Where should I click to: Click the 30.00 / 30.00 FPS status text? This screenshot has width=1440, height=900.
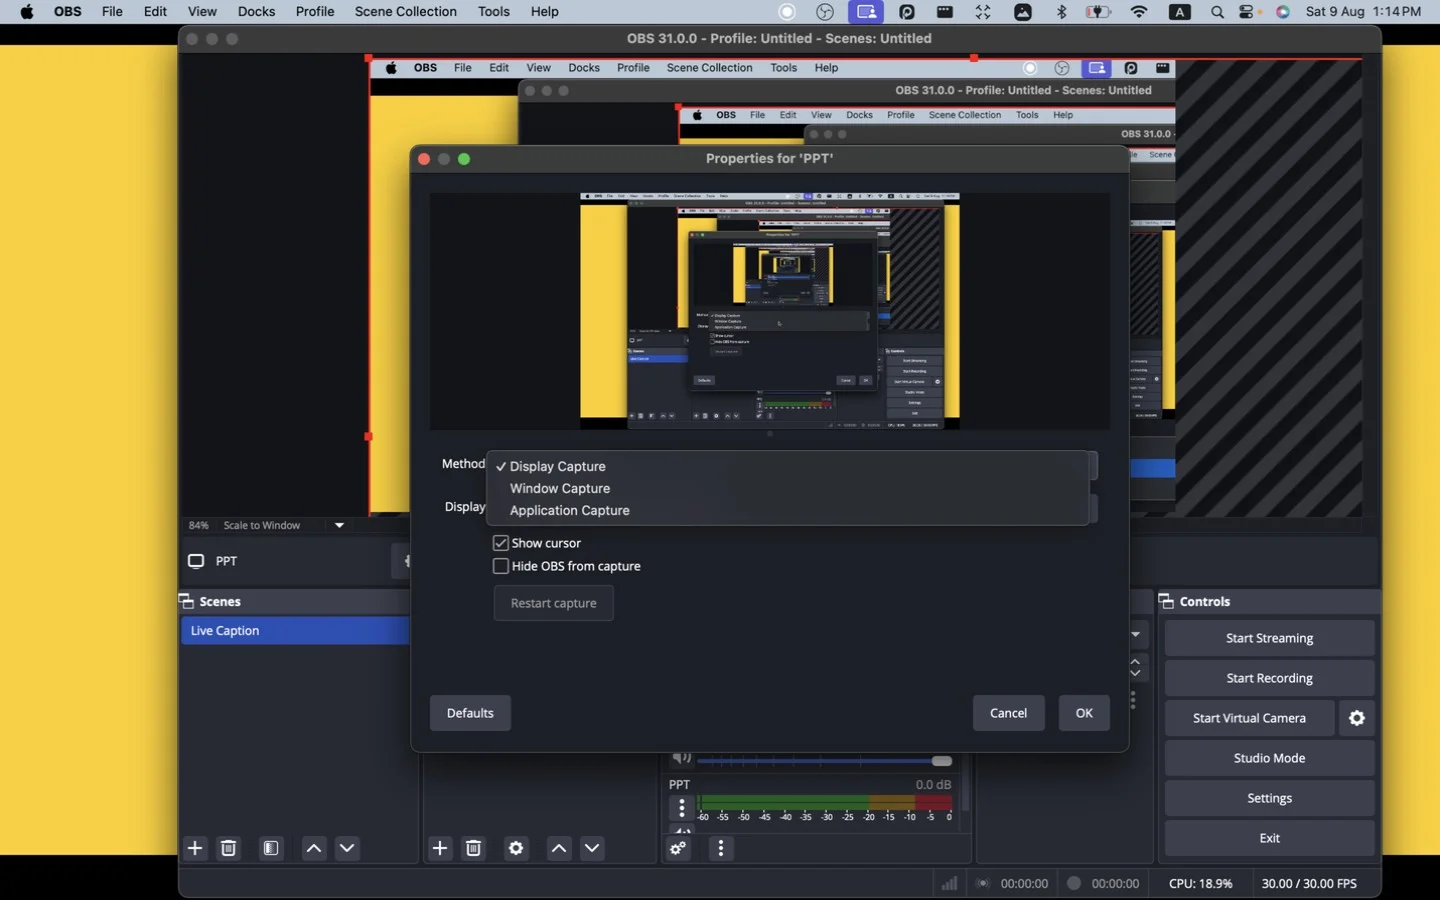coord(1309,883)
